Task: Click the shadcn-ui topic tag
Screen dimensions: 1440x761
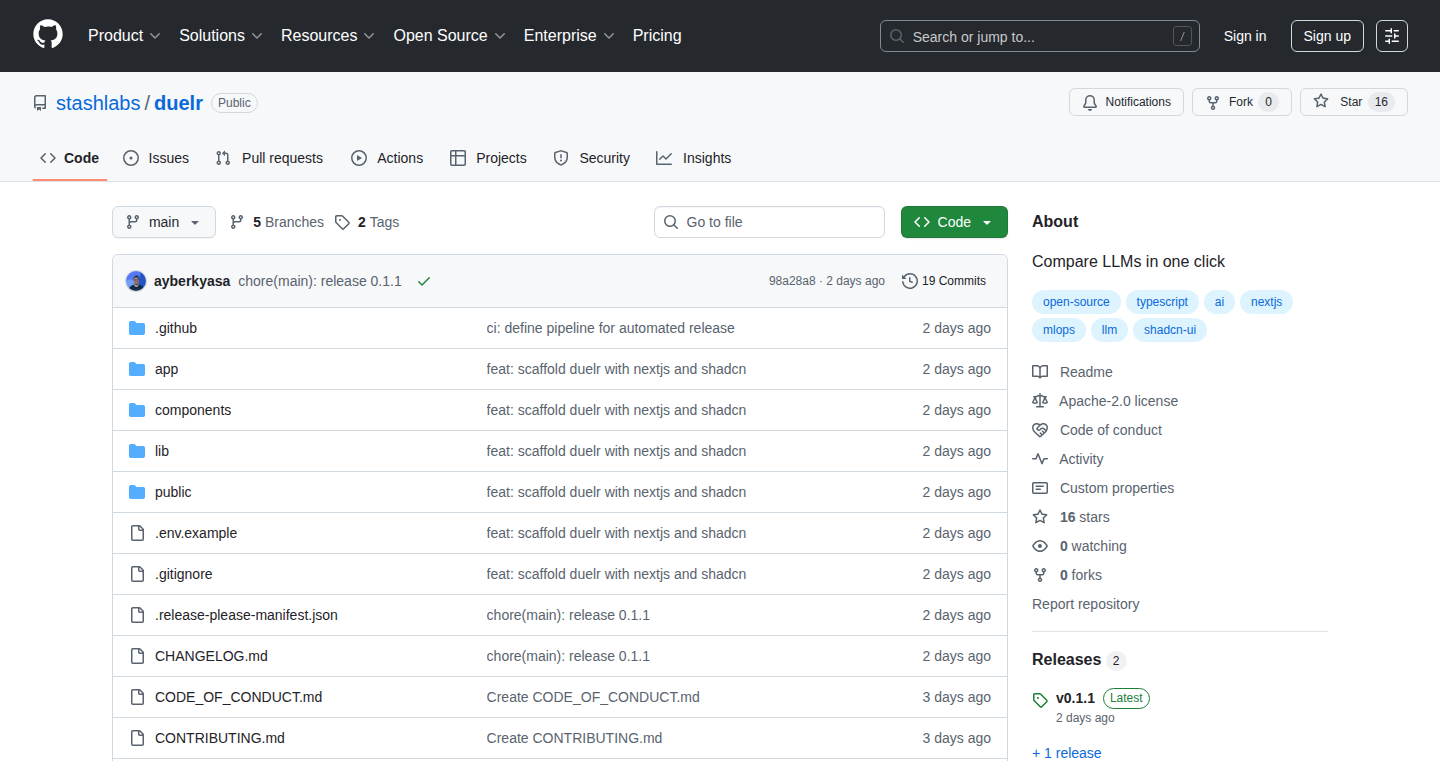Action: point(1170,330)
